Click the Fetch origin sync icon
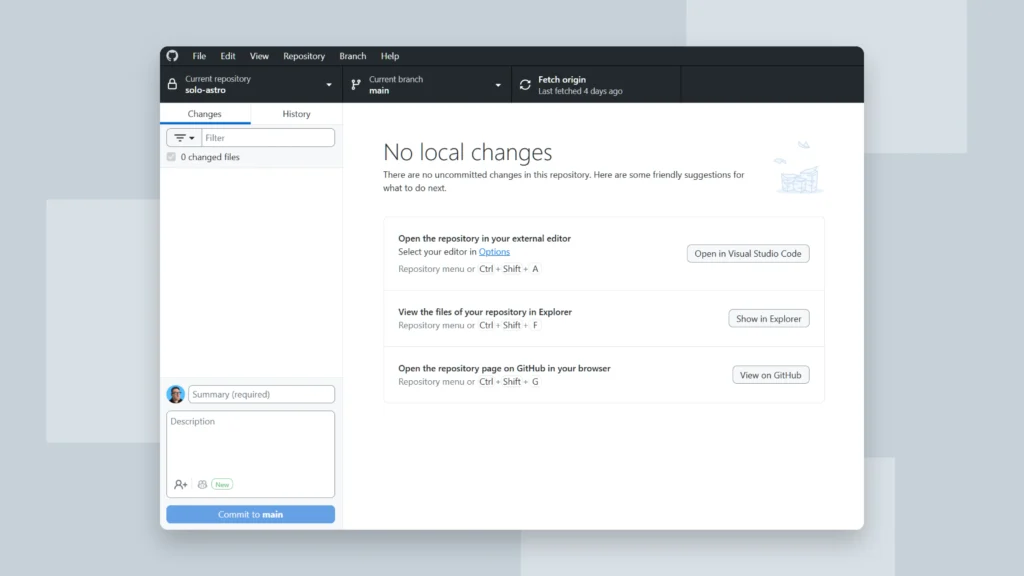The width and height of the screenshot is (1024, 576). 525,84
